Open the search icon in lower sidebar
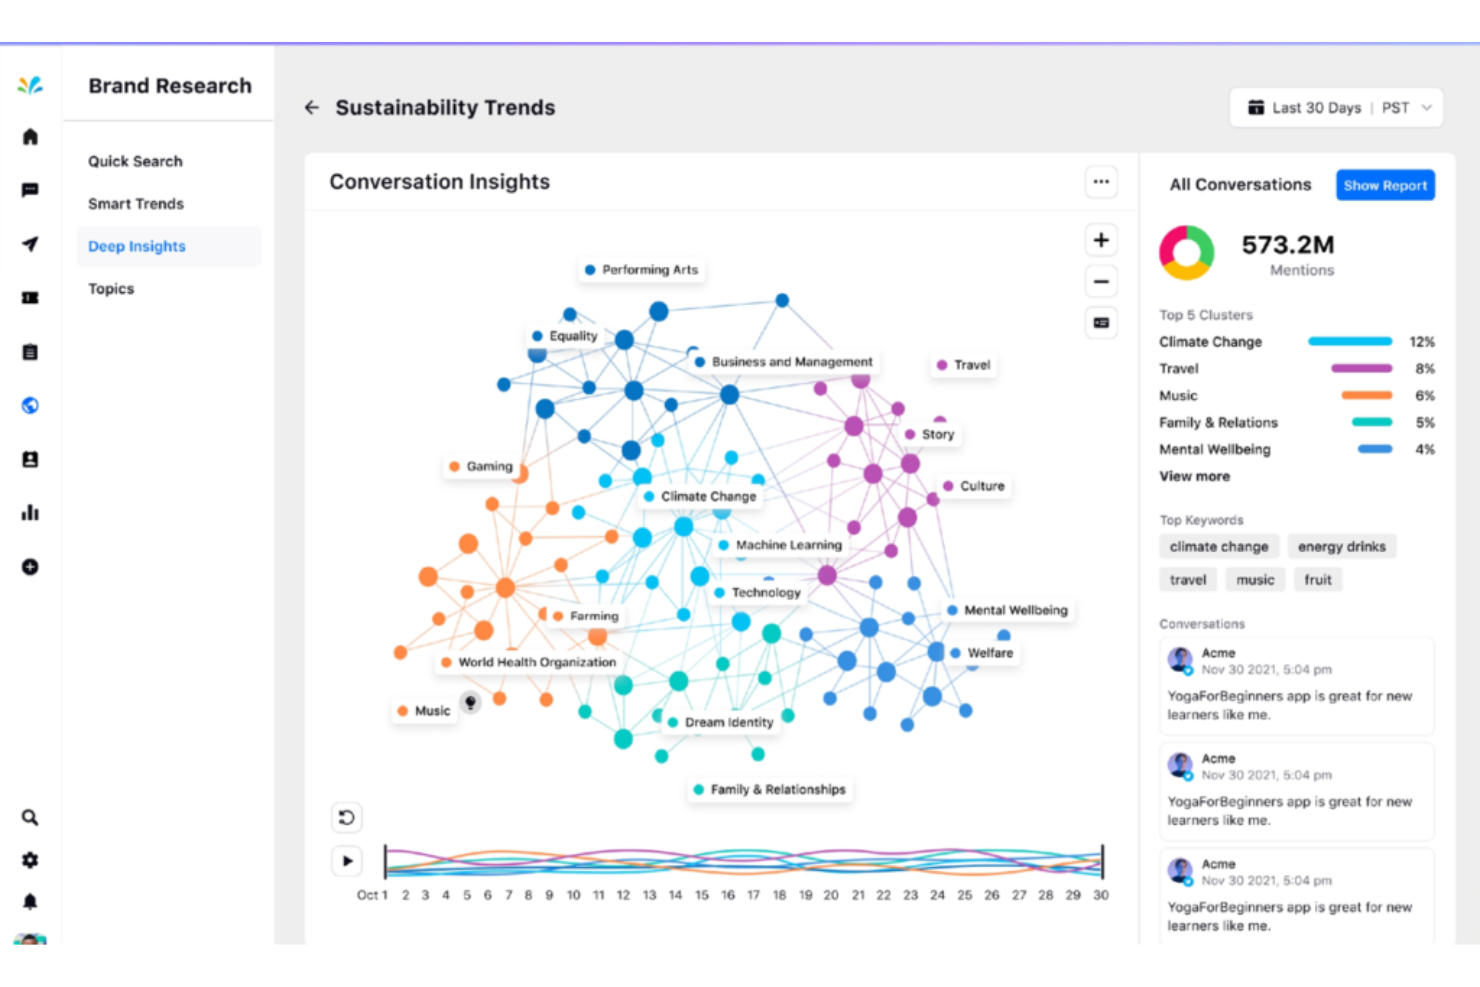 tap(30, 817)
